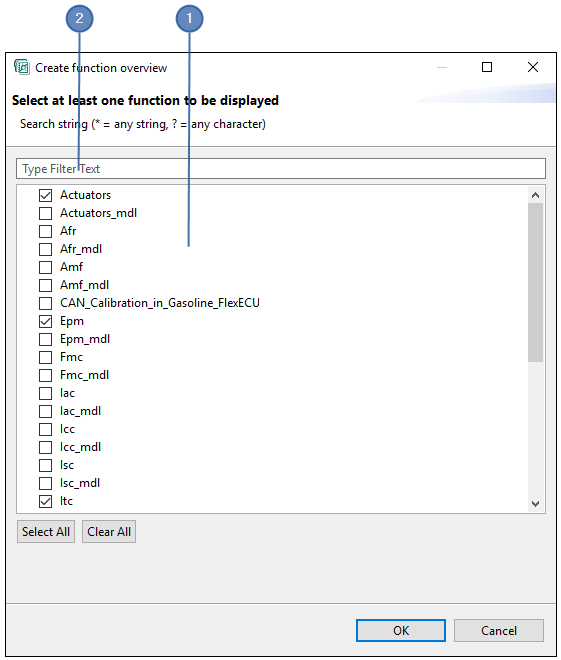Enable the Afr function checkbox
Image resolution: width=561 pixels, height=660 pixels.
click(x=45, y=232)
